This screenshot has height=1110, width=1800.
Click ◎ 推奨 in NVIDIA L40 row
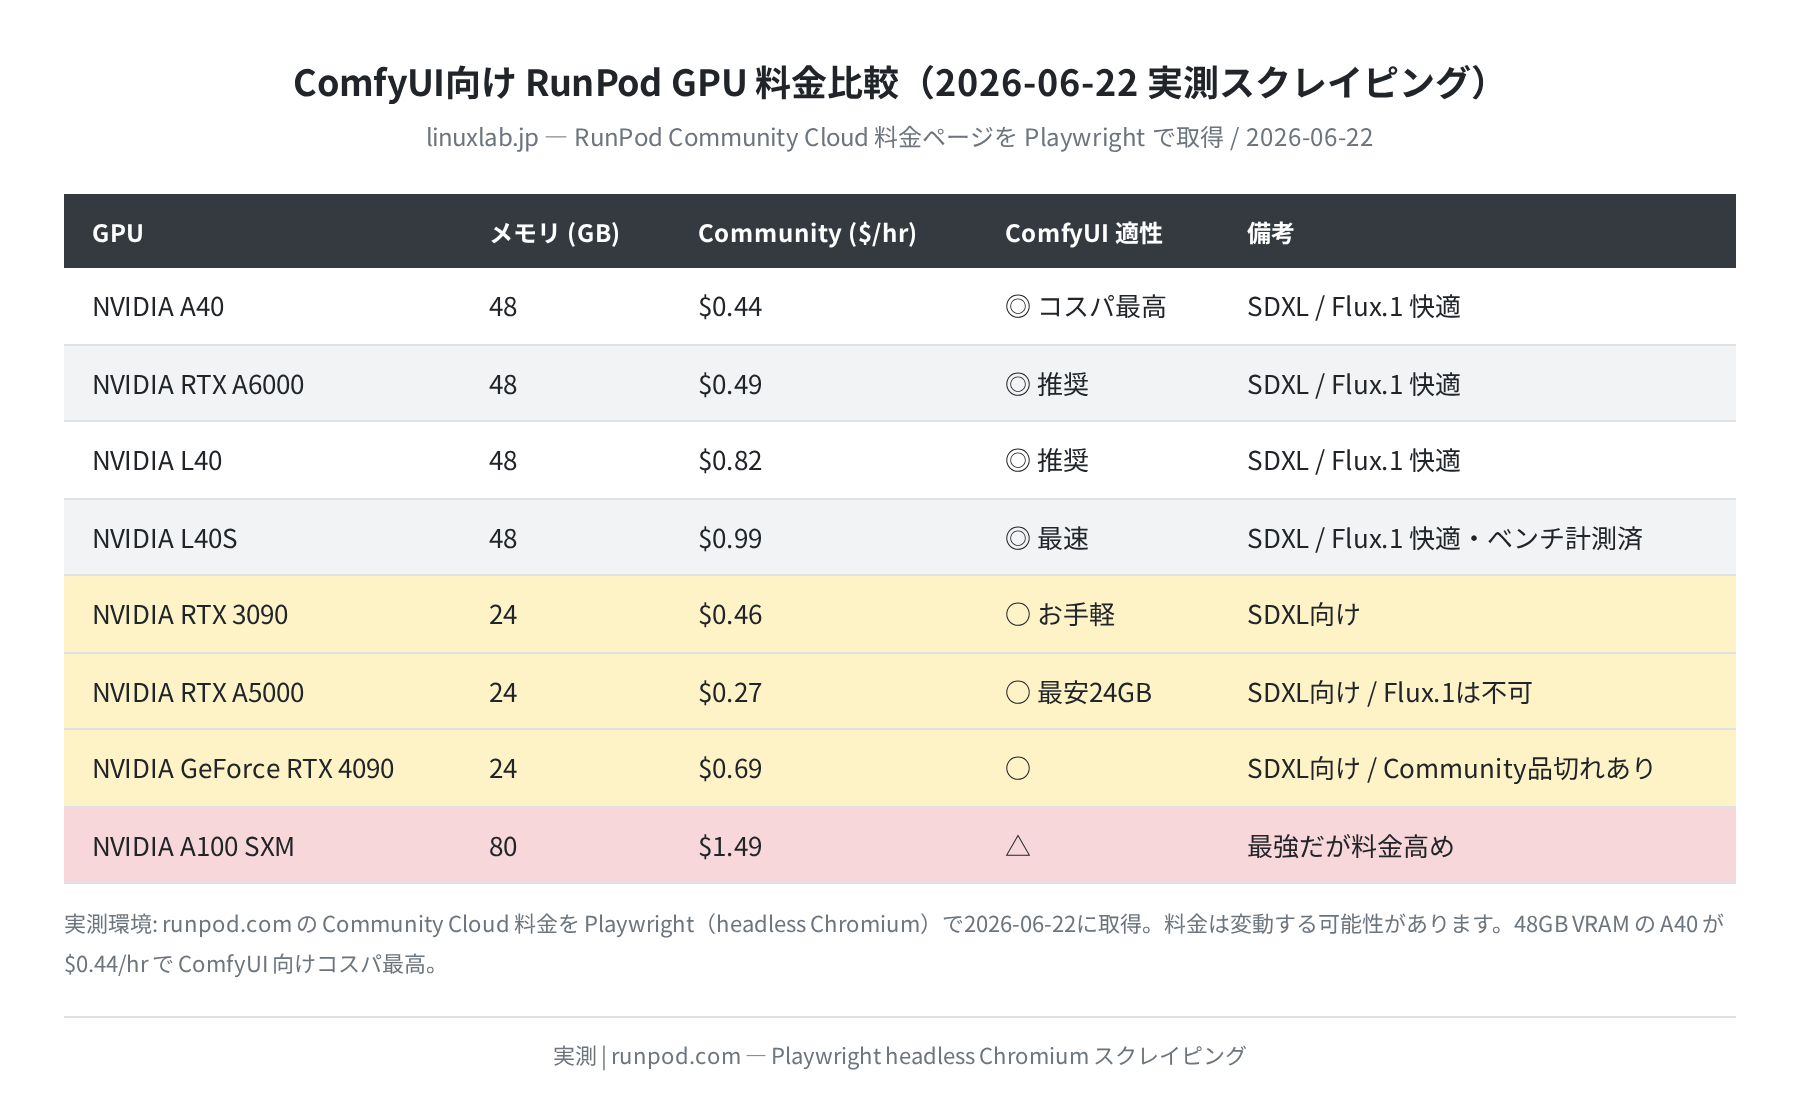point(1047,460)
